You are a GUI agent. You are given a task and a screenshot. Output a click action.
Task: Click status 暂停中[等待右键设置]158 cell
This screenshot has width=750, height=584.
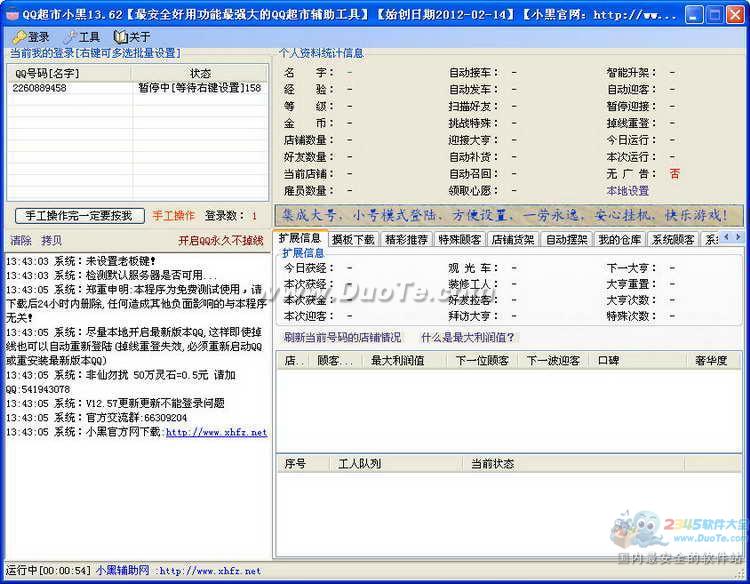click(x=199, y=88)
